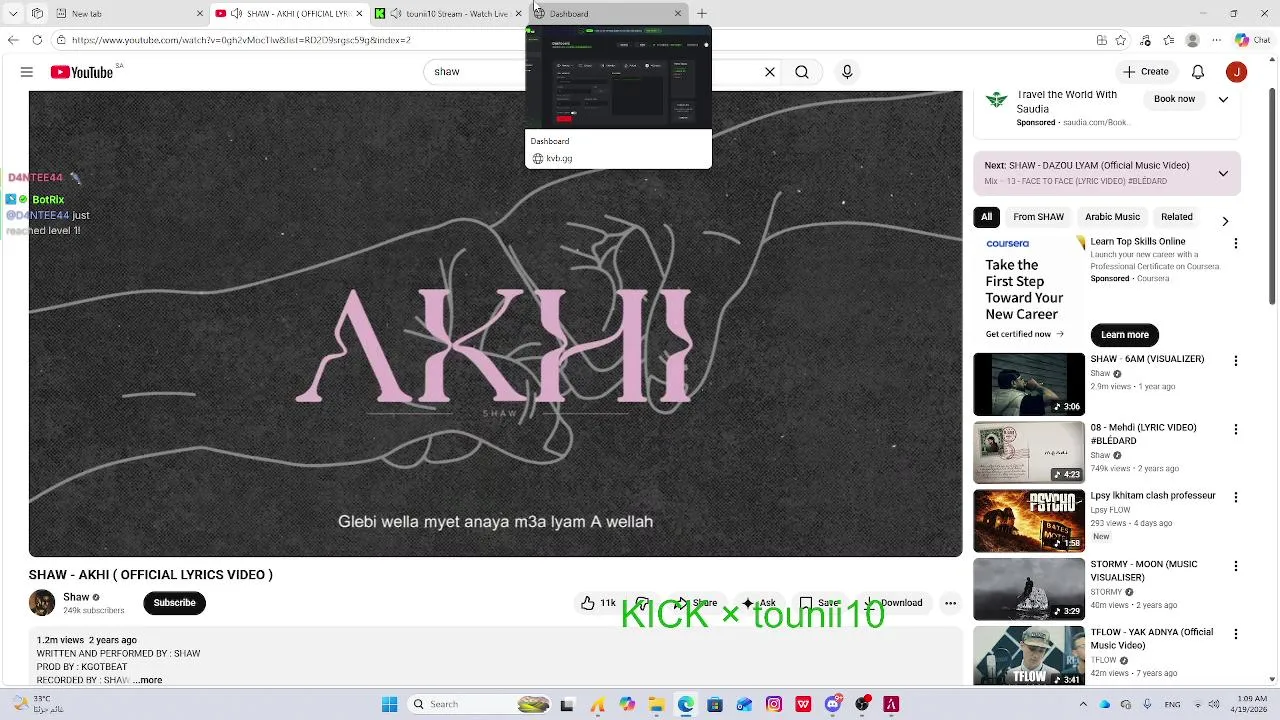Click Get certified now link
The height and width of the screenshot is (720, 1280).
point(1025,334)
